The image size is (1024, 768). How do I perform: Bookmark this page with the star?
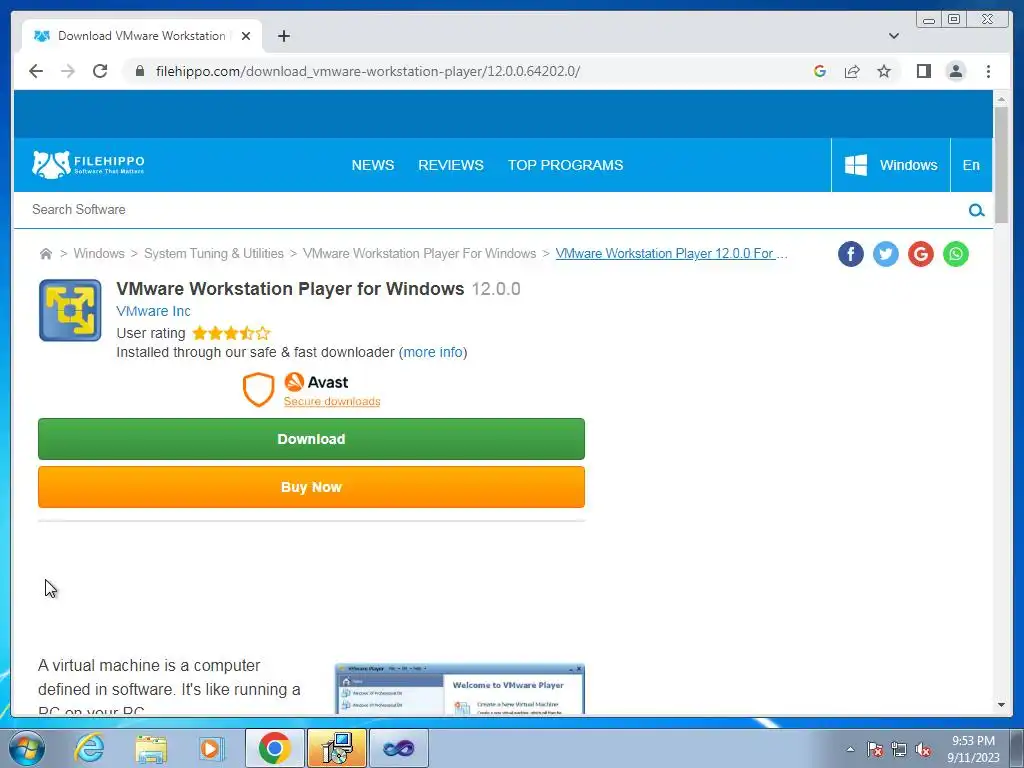pyautogui.click(x=884, y=71)
